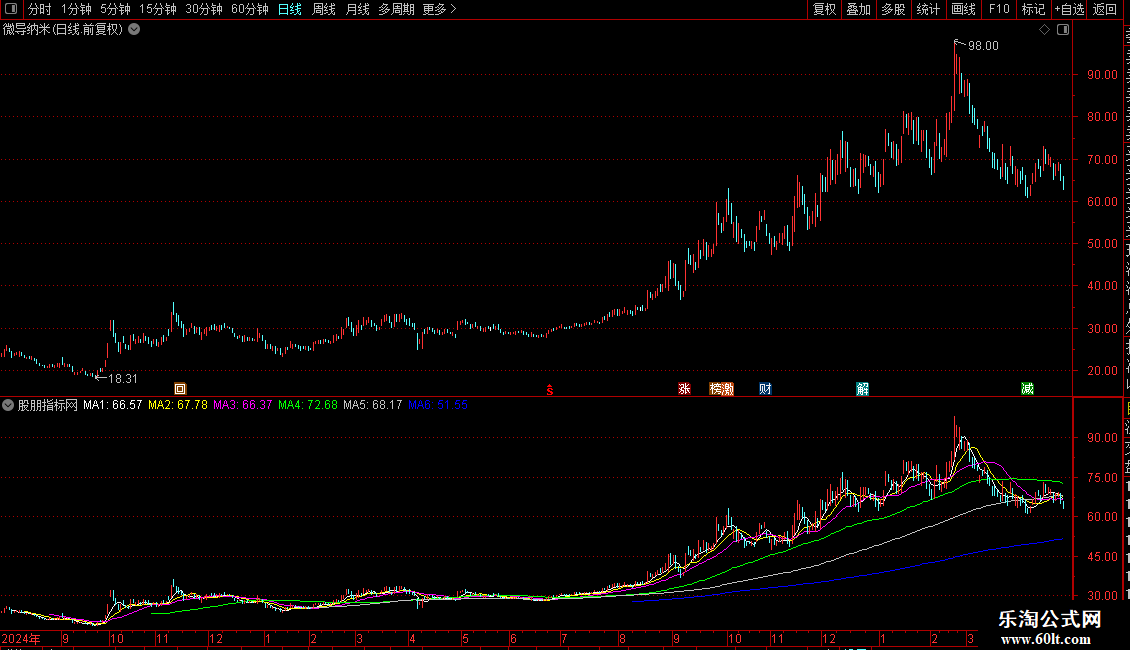Open the 回 buyback event marker
1130x650 pixels.
(180, 389)
